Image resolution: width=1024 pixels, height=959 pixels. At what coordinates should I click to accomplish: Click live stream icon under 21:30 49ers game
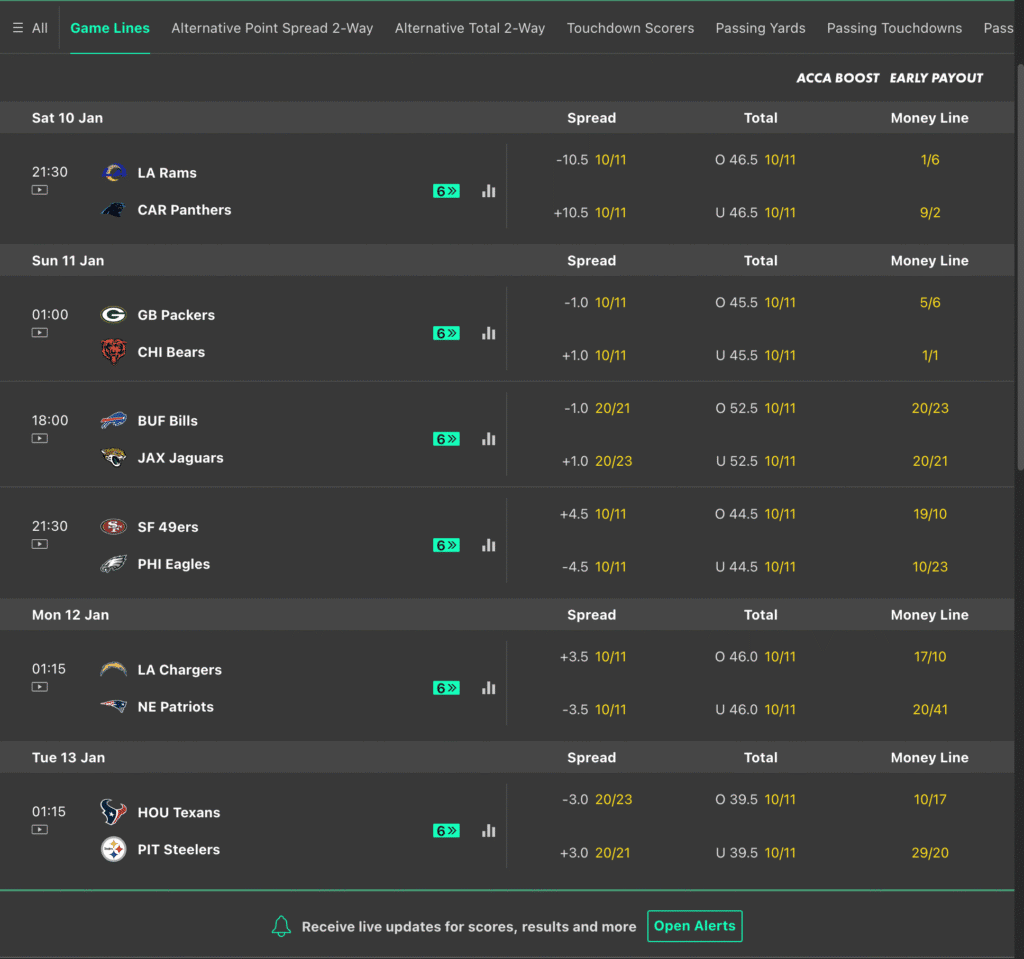pyautogui.click(x=40, y=544)
